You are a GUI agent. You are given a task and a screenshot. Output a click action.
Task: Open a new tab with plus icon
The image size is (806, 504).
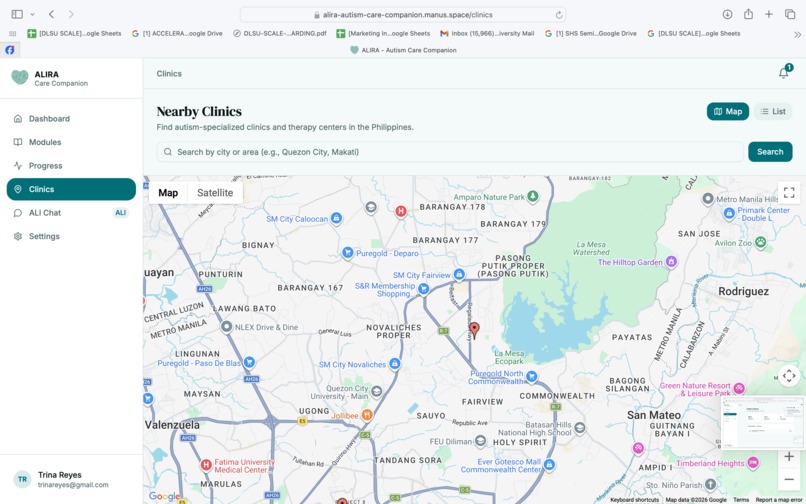pyautogui.click(x=768, y=14)
